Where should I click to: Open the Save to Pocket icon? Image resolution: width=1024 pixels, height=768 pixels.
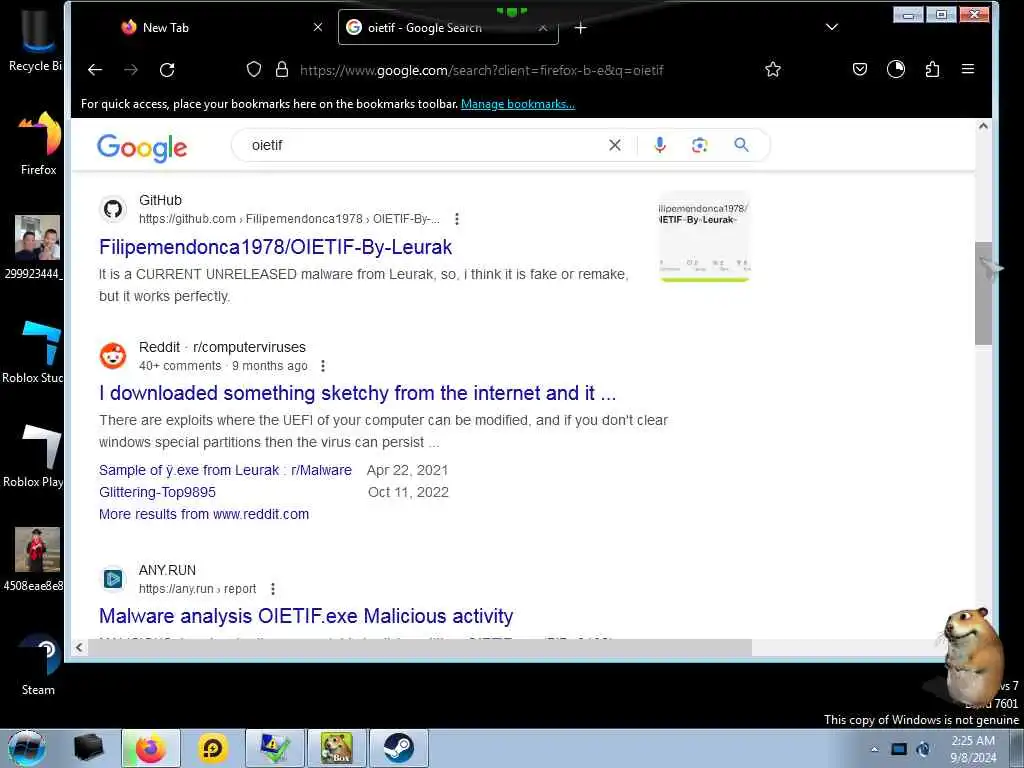pyautogui.click(x=859, y=69)
